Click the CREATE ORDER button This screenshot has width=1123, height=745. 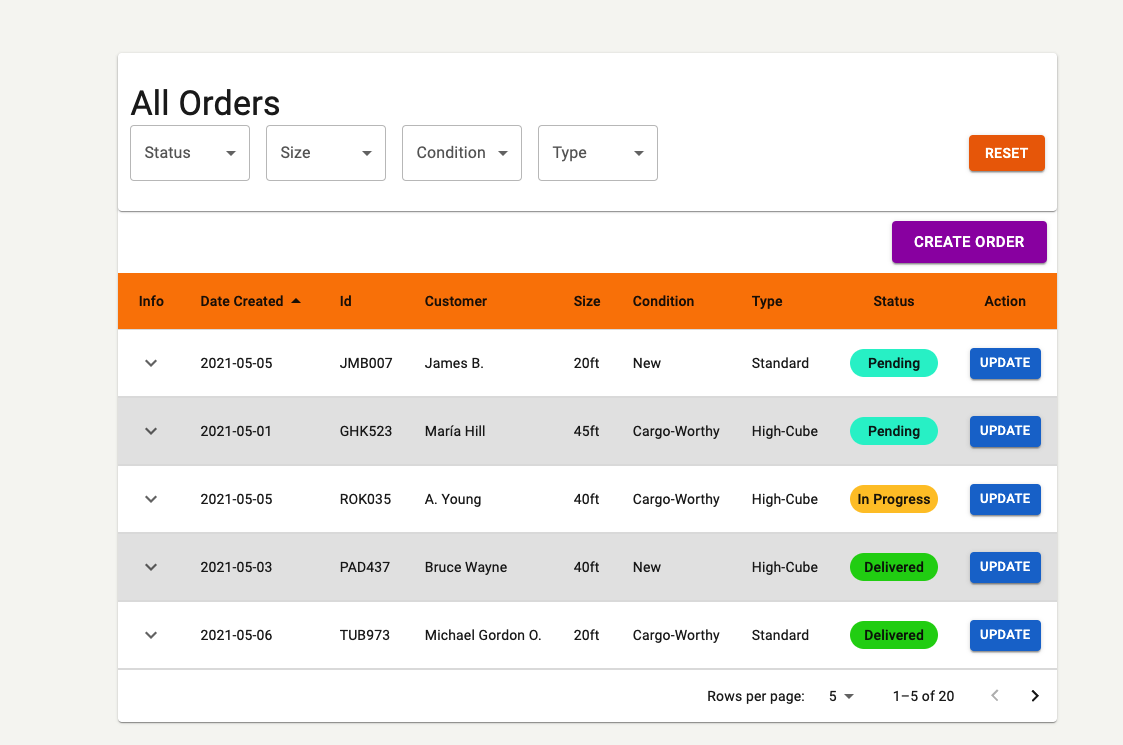tap(969, 242)
